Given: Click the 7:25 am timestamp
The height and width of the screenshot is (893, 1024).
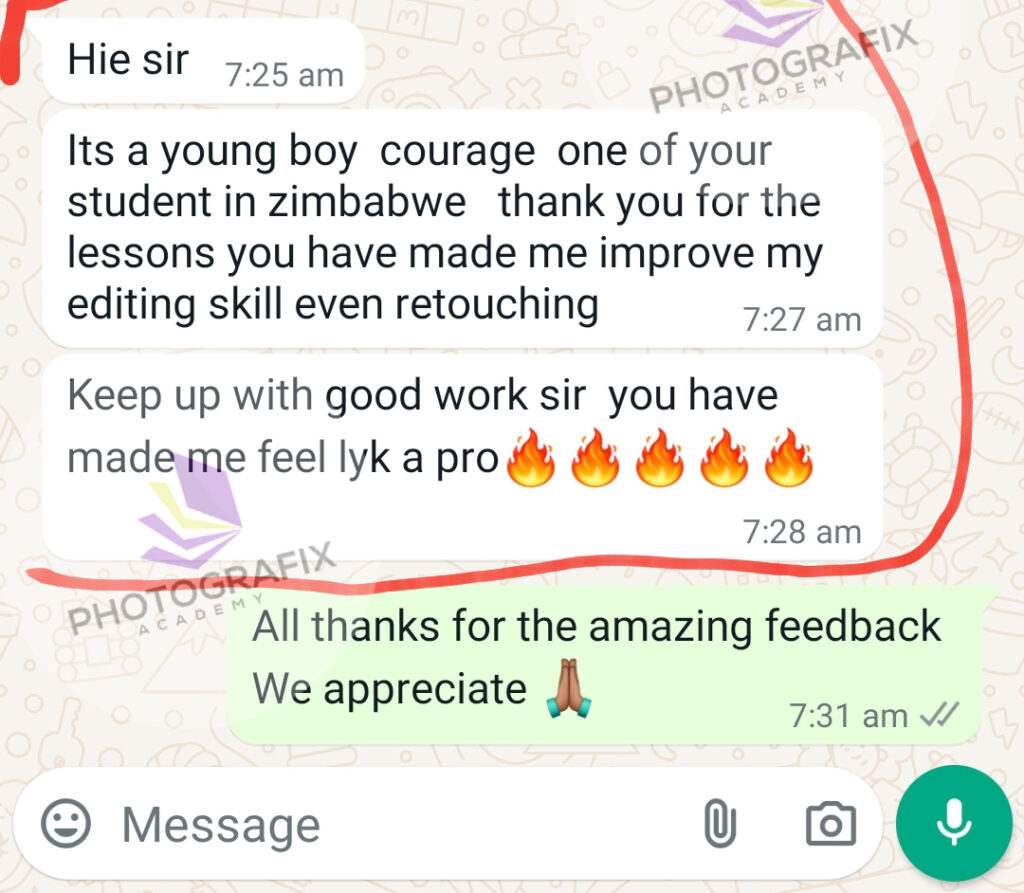Looking at the screenshot, I should [284, 75].
